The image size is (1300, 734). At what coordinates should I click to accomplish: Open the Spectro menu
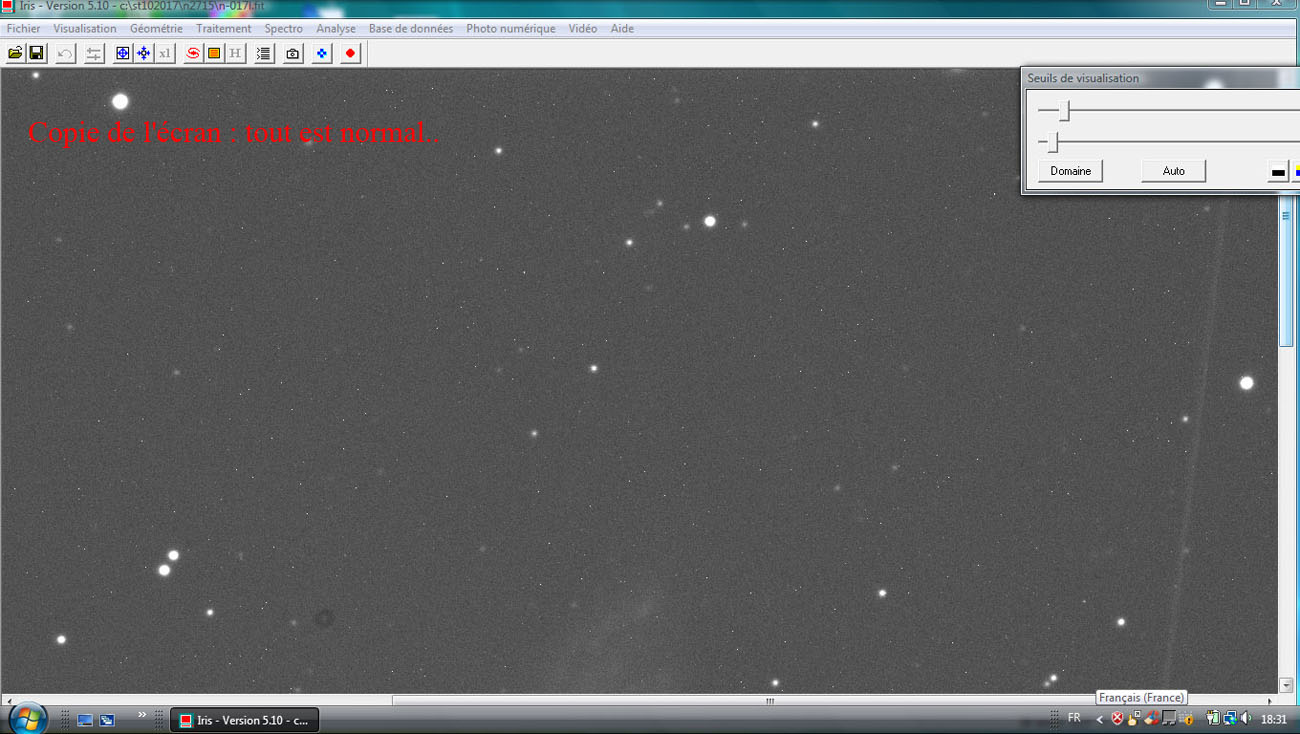pos(284,29)
